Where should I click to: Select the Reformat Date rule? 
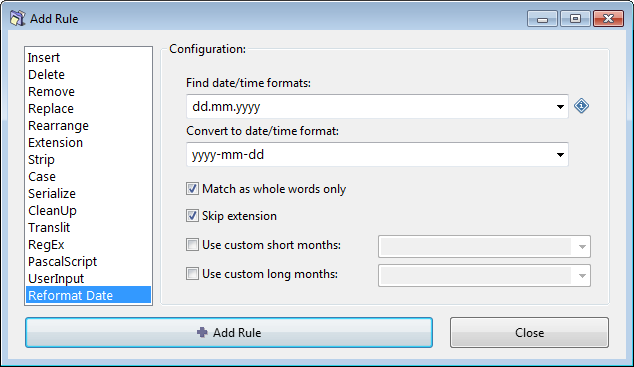(89, 295)
